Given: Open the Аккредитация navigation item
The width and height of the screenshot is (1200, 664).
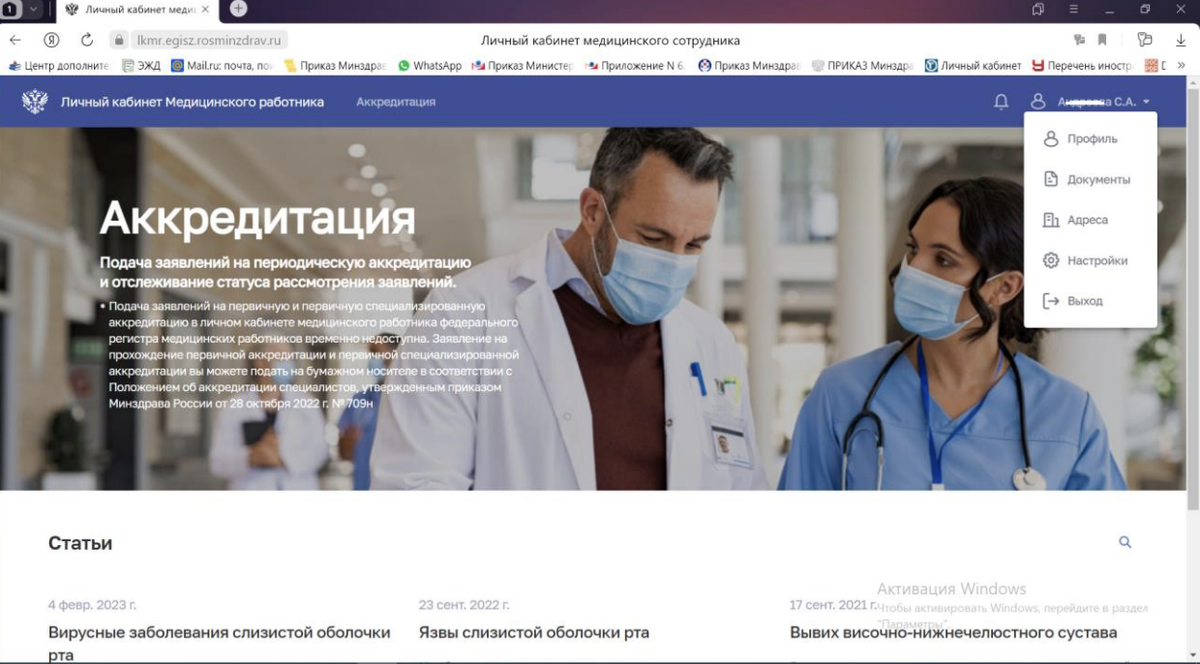Looking at the screenshot, I should pos(395,101).
